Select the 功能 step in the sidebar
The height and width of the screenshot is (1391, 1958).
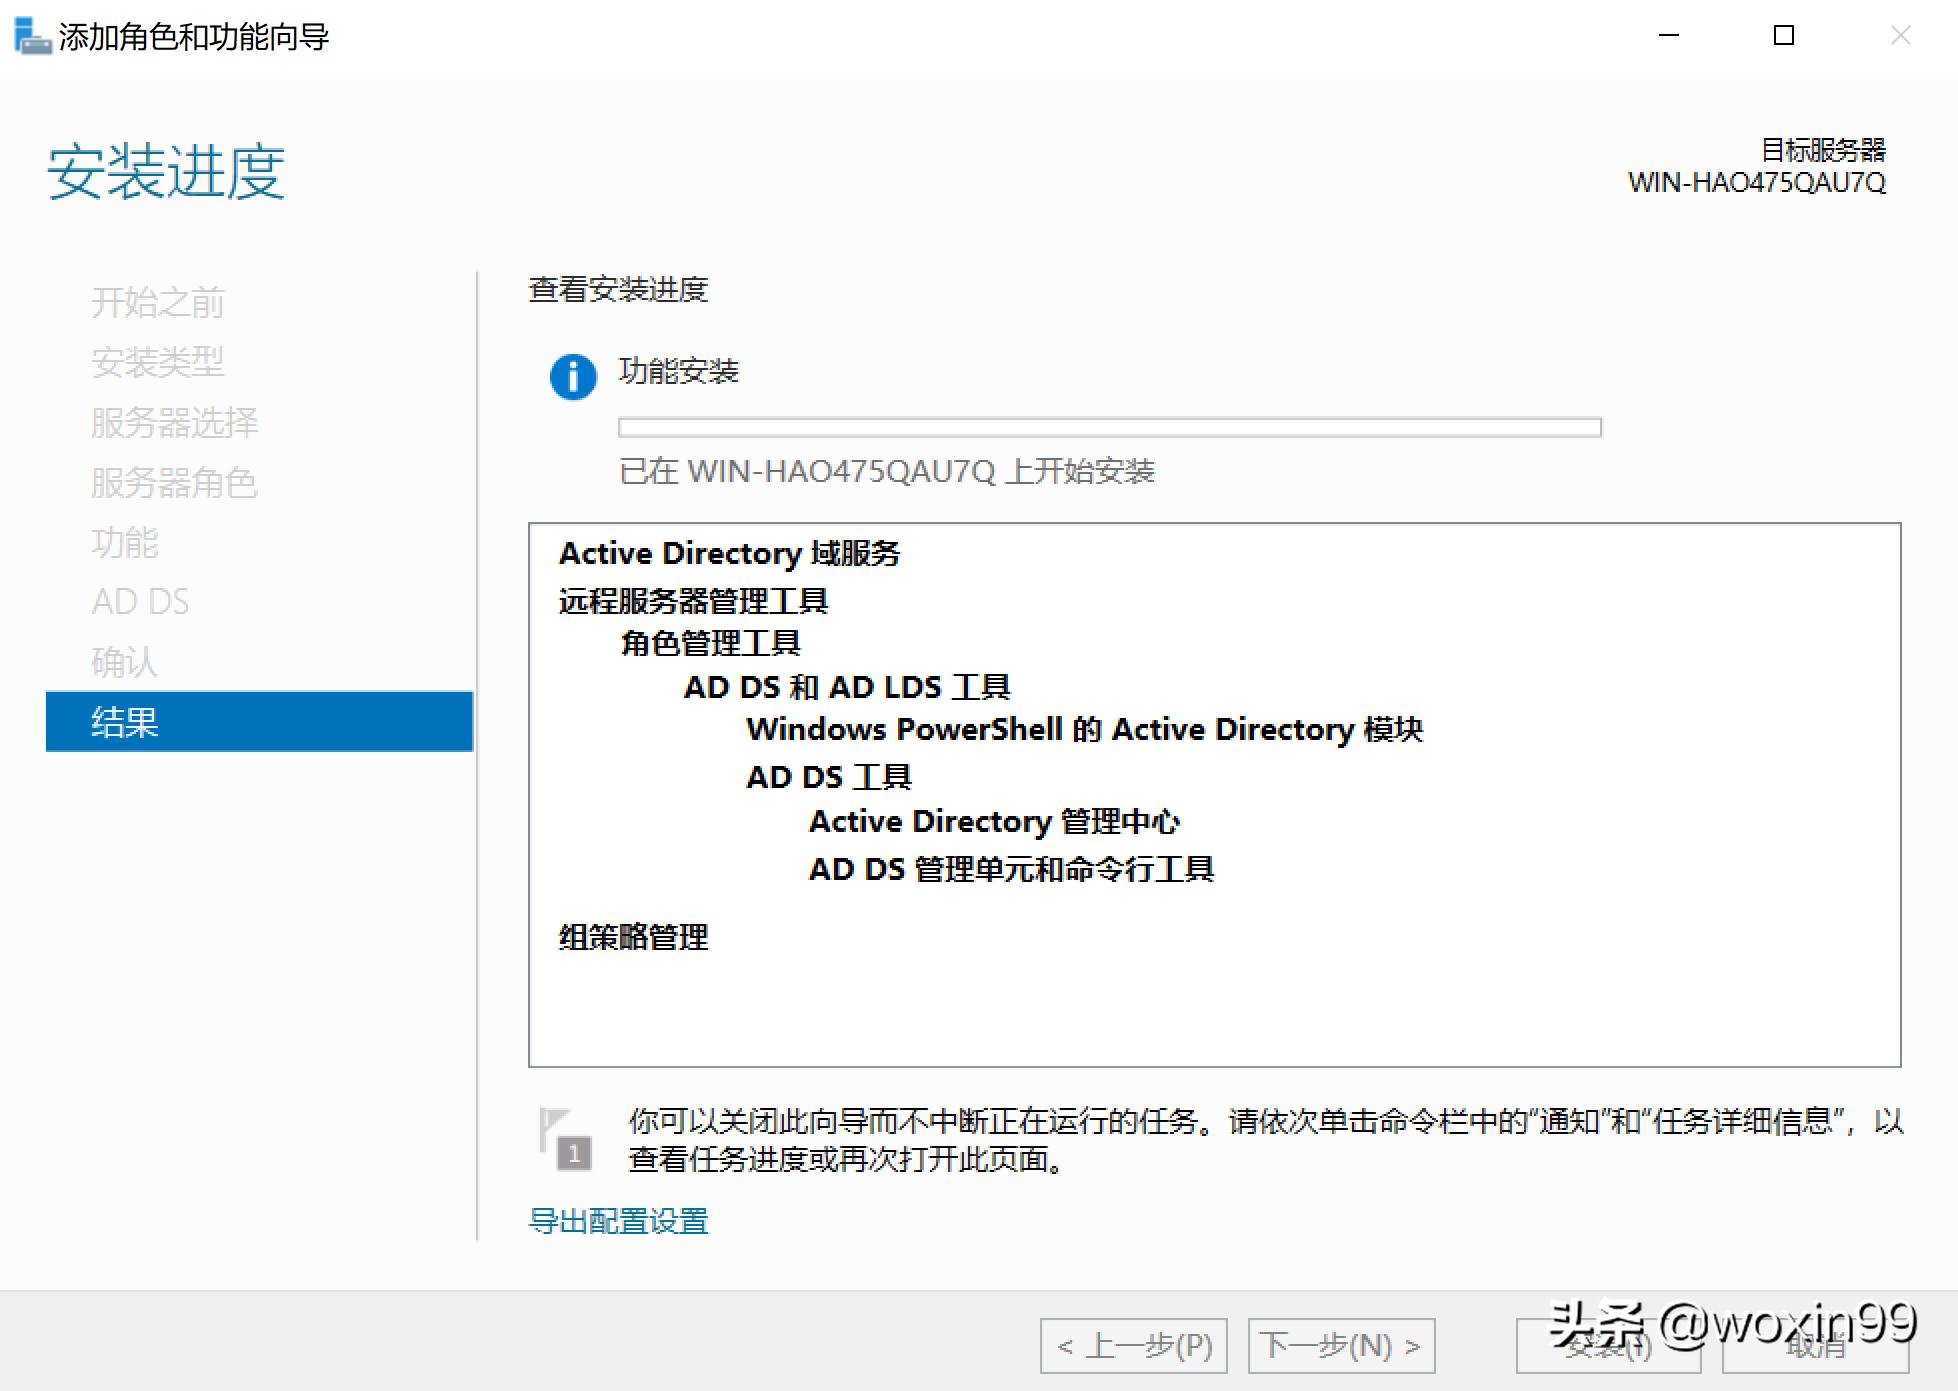coord(124,543)
